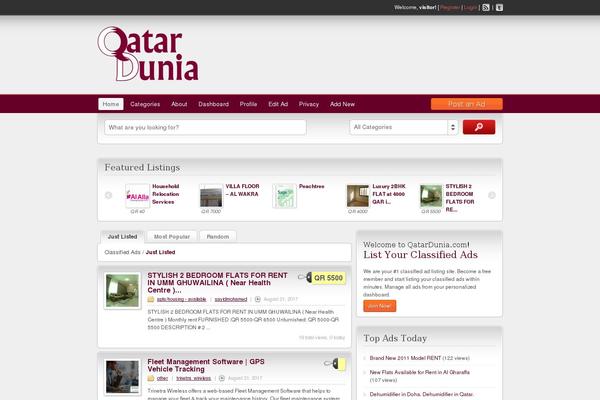This screenshot has height=400, width=600.
Task: Click Stylish 2 Bedroom ad thumbnail in list
Action: coord(122,291)
